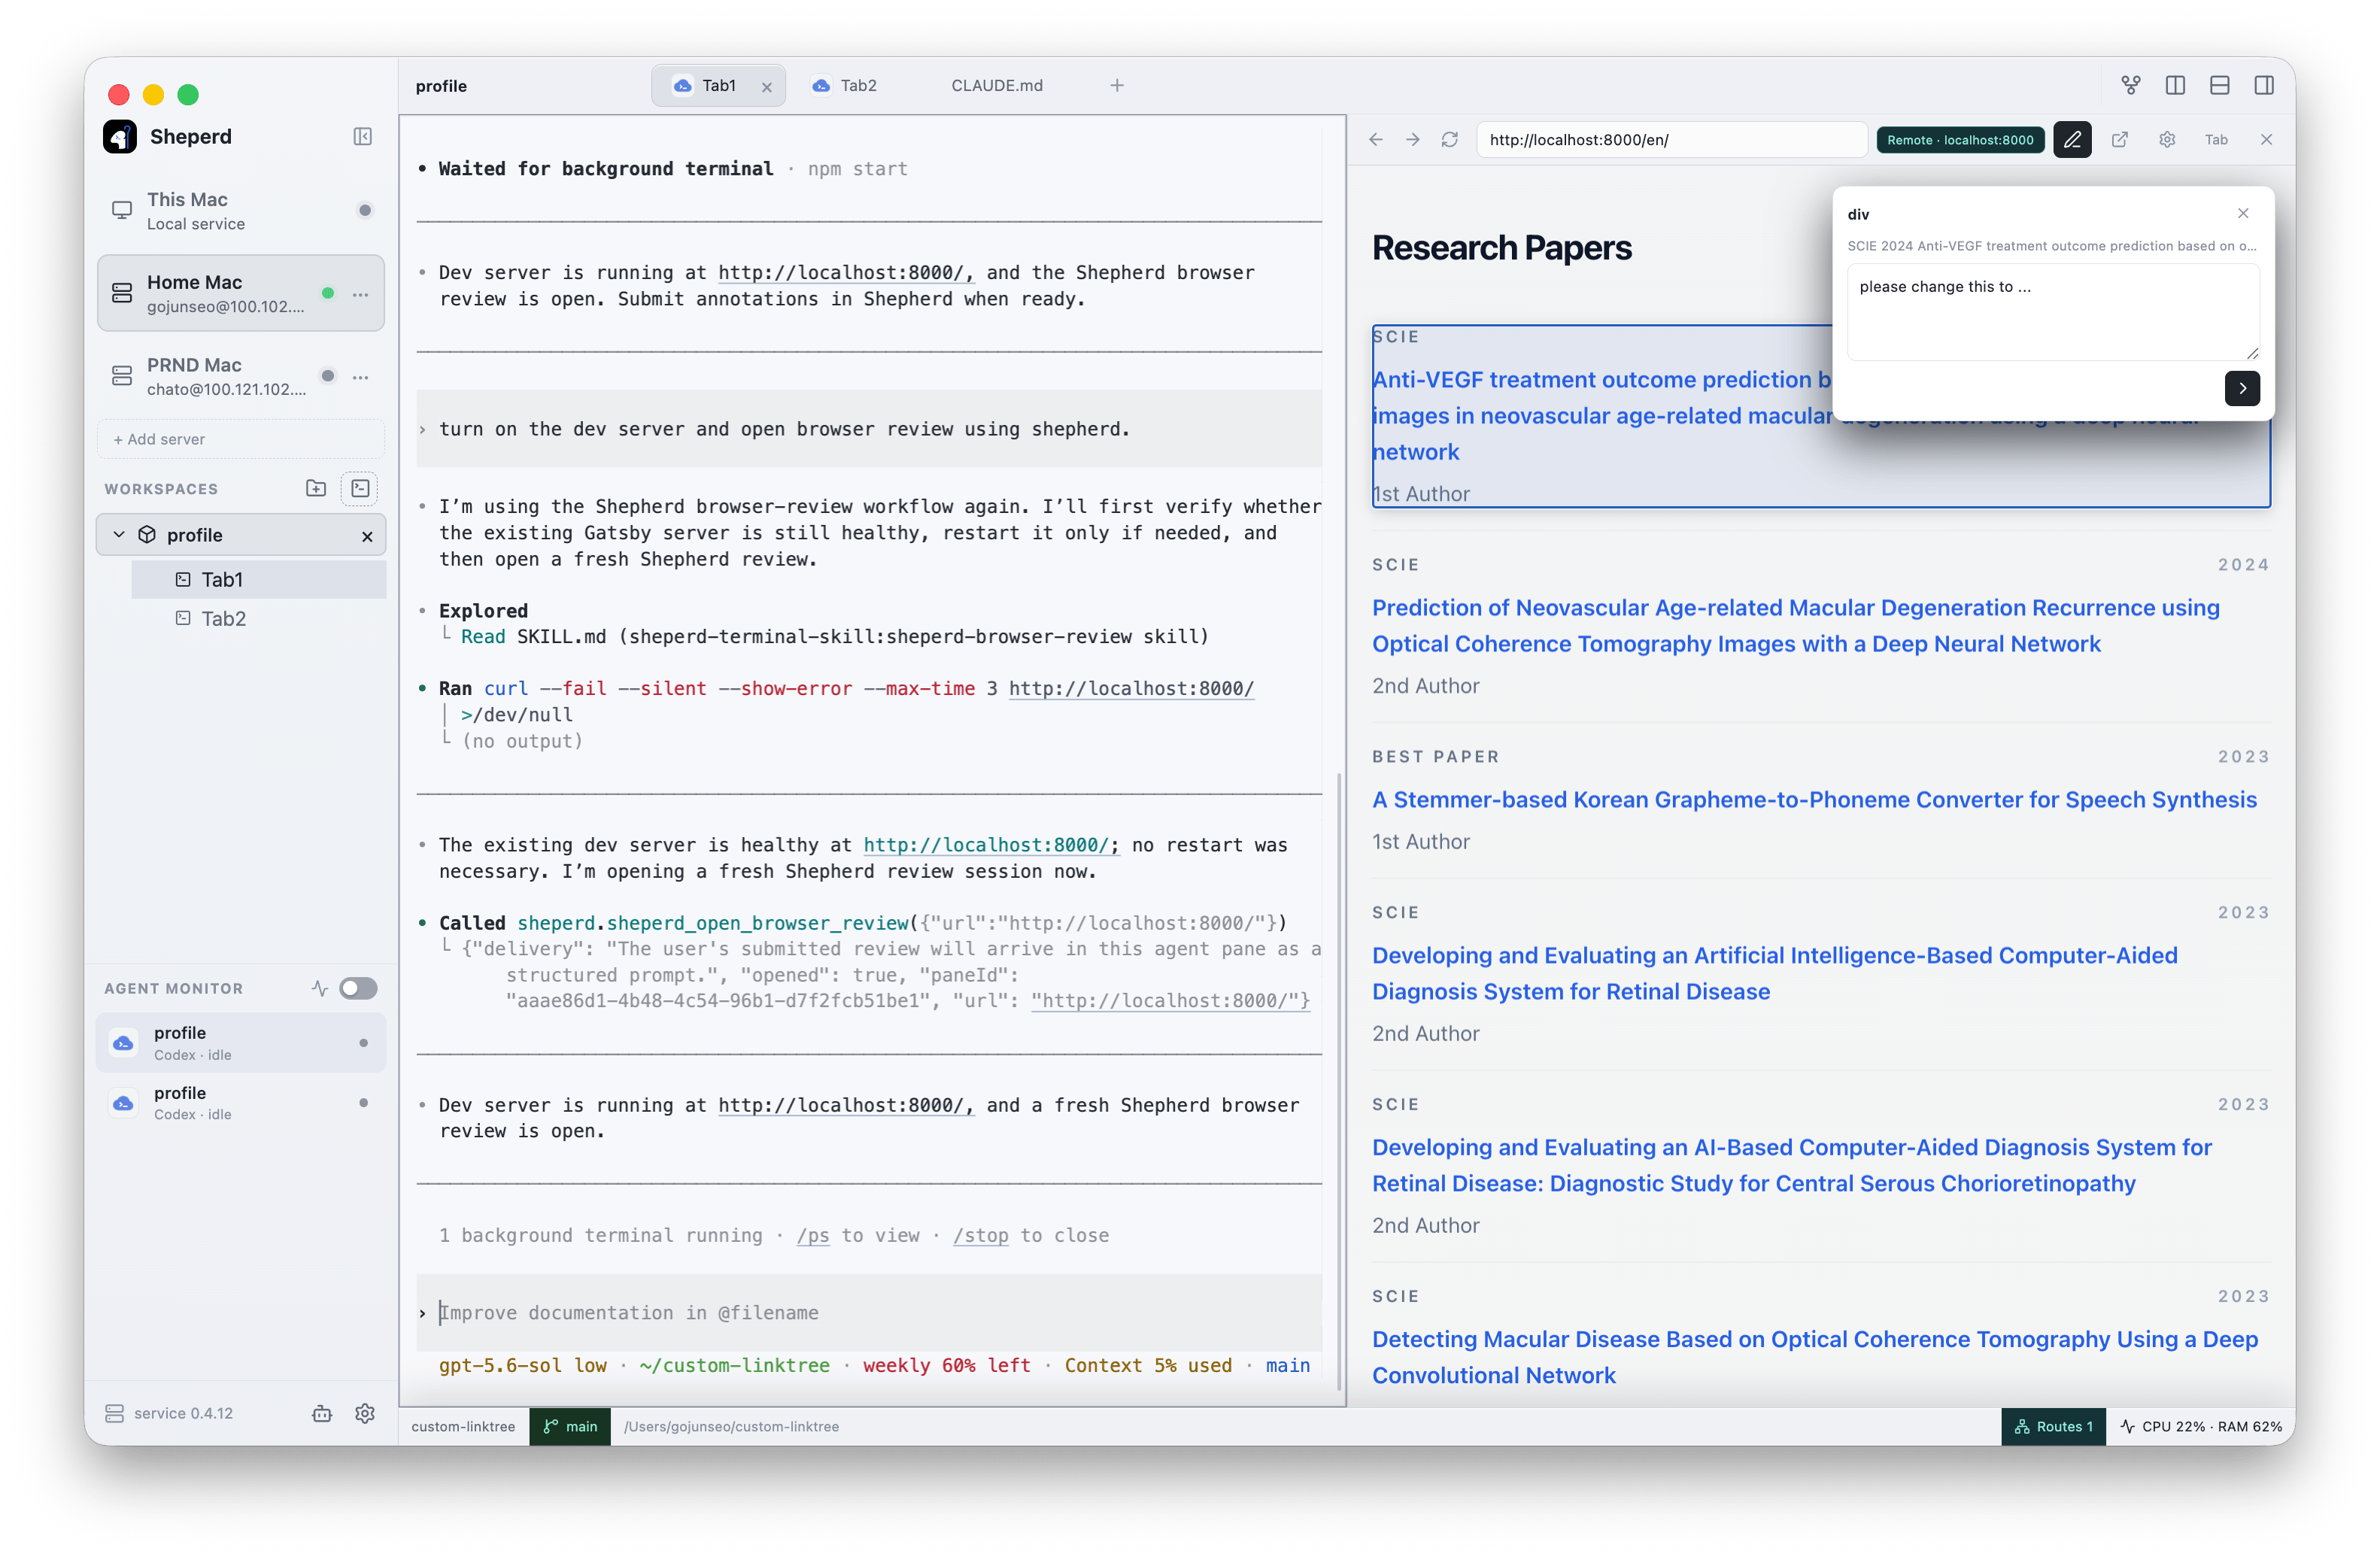The width and height of the screenshot is (2380, 1557).
Task: Close the Tab1 tab
Action: [x=767, y=87]
